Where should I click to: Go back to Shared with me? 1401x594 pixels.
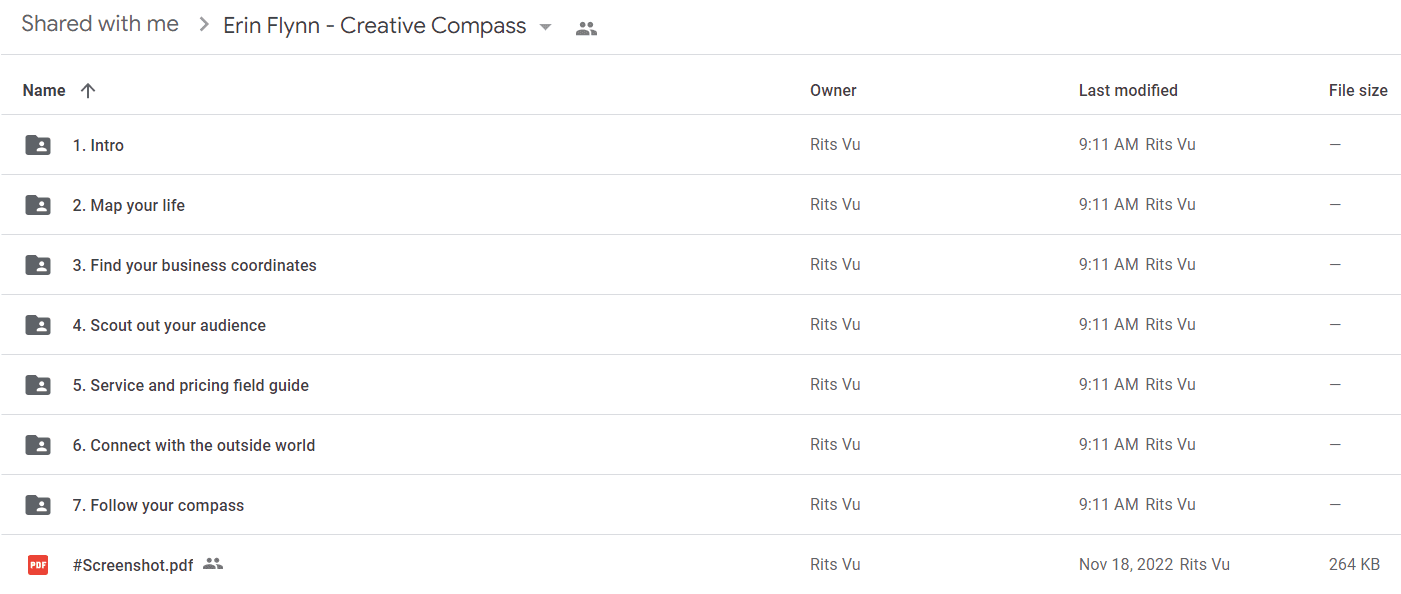pos(100,24)
